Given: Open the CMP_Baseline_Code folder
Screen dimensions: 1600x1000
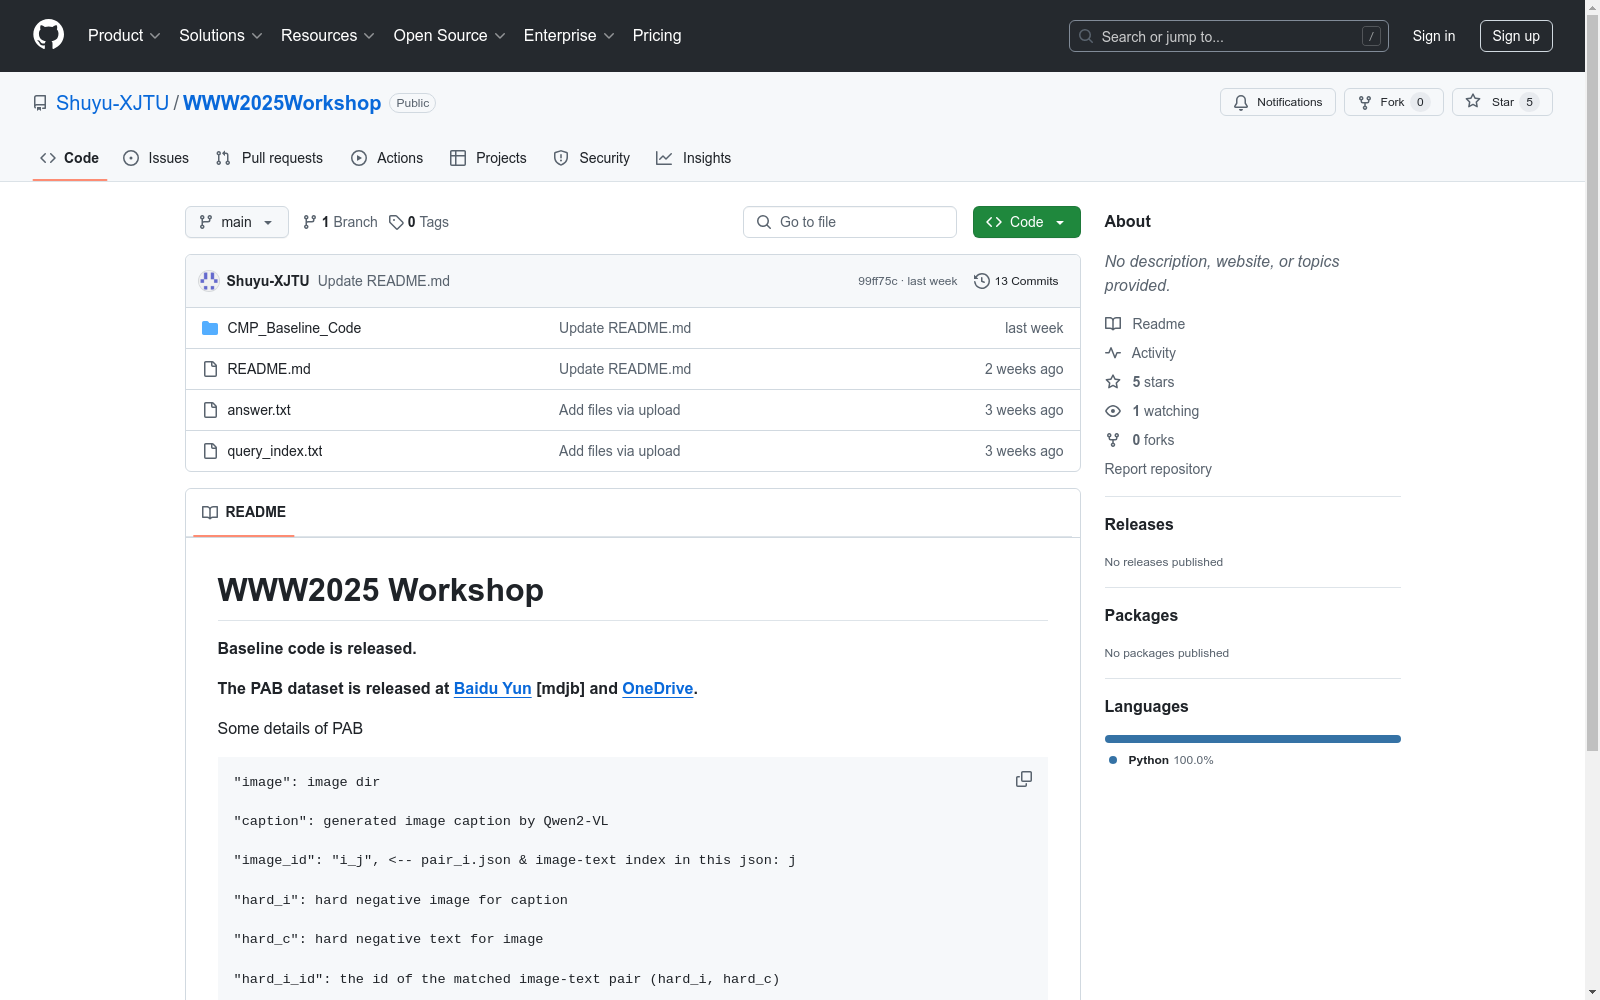Looking at the screenshot, I should [294, 328].
